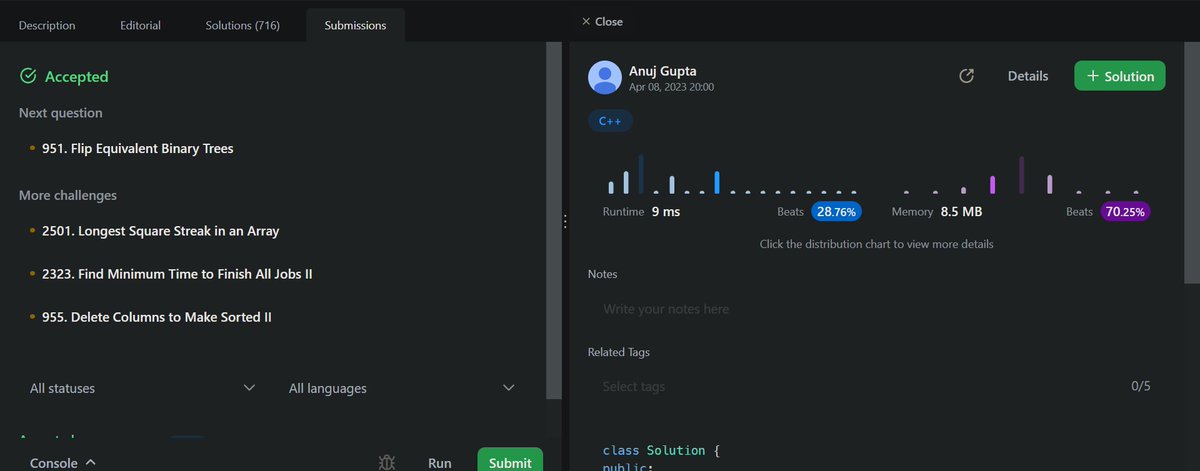Image resolution: width=1200 pixels, height=471 pixels.
Task: Click the green + Solution button
Action: [1120, 76]
